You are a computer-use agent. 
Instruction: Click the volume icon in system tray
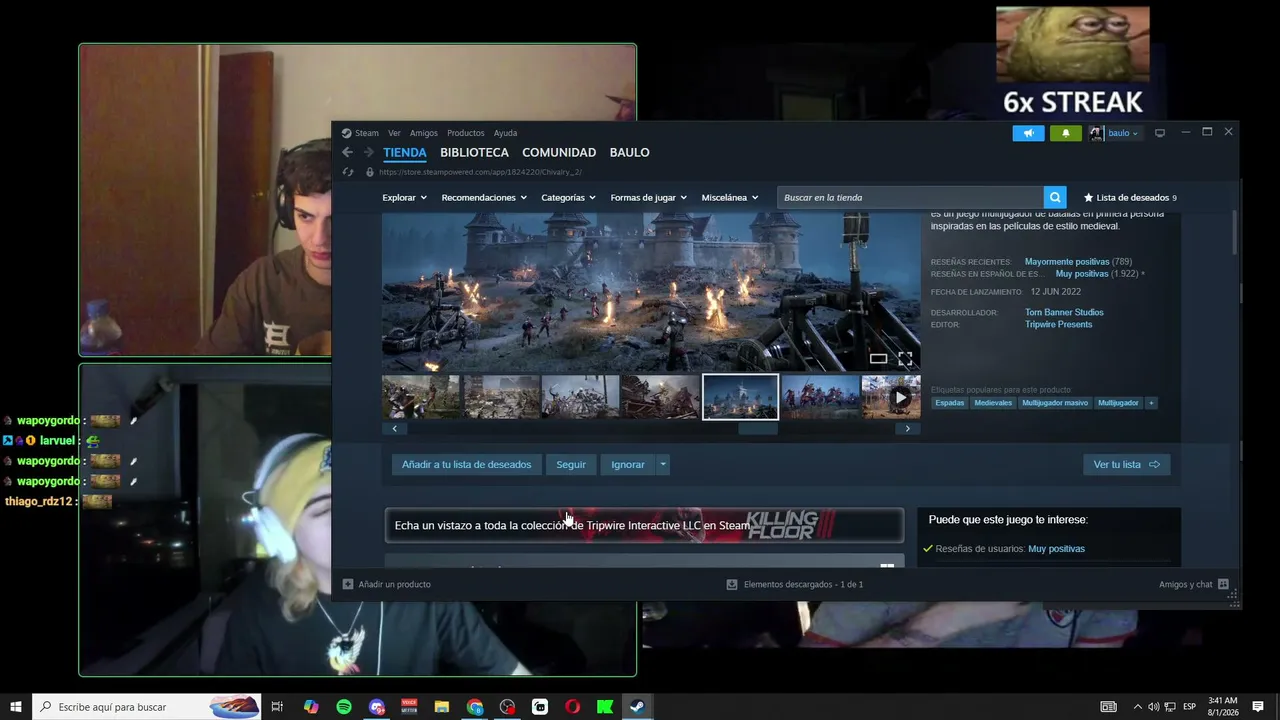(1153, 707)
